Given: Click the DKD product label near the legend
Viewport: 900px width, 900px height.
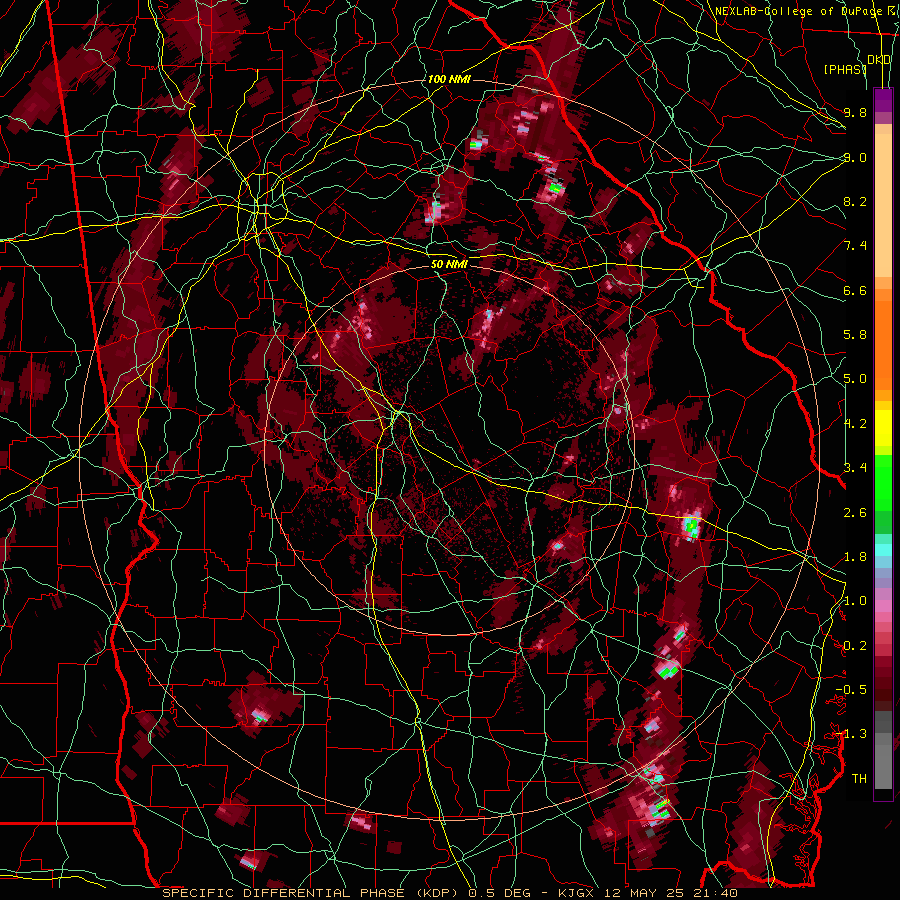Looking at the screenshot, I should pos(879,60).
